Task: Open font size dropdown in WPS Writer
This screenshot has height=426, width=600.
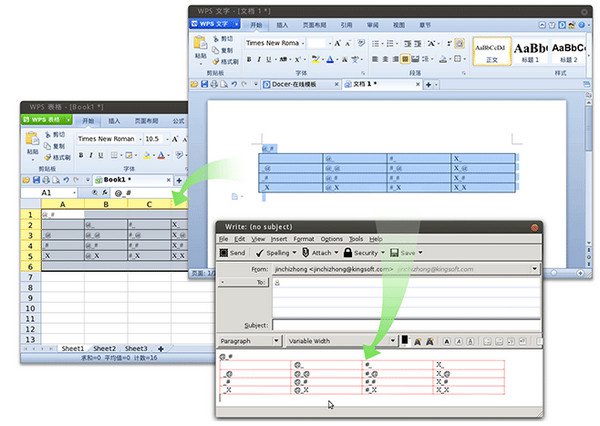Action: (330, 43)
